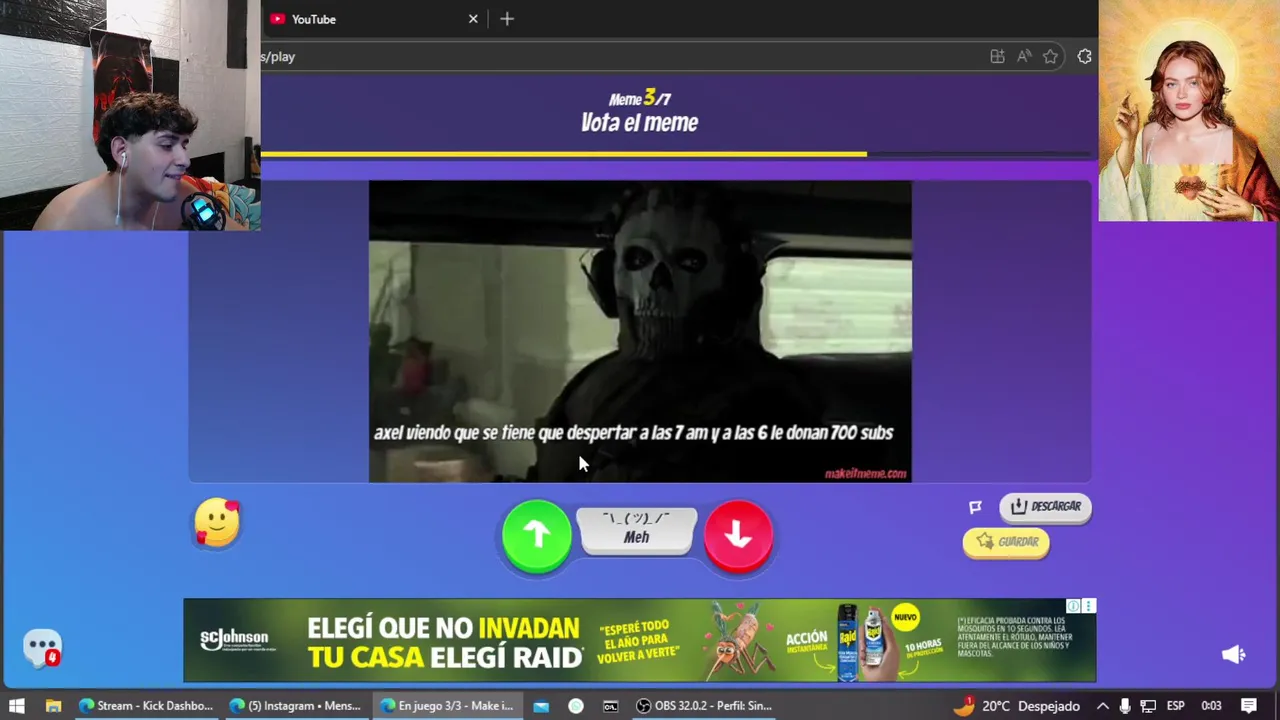Open weather widget 20°C Despejado
The height and width of the screenshot is (720, 1280).
click(x=1016, y=705)
